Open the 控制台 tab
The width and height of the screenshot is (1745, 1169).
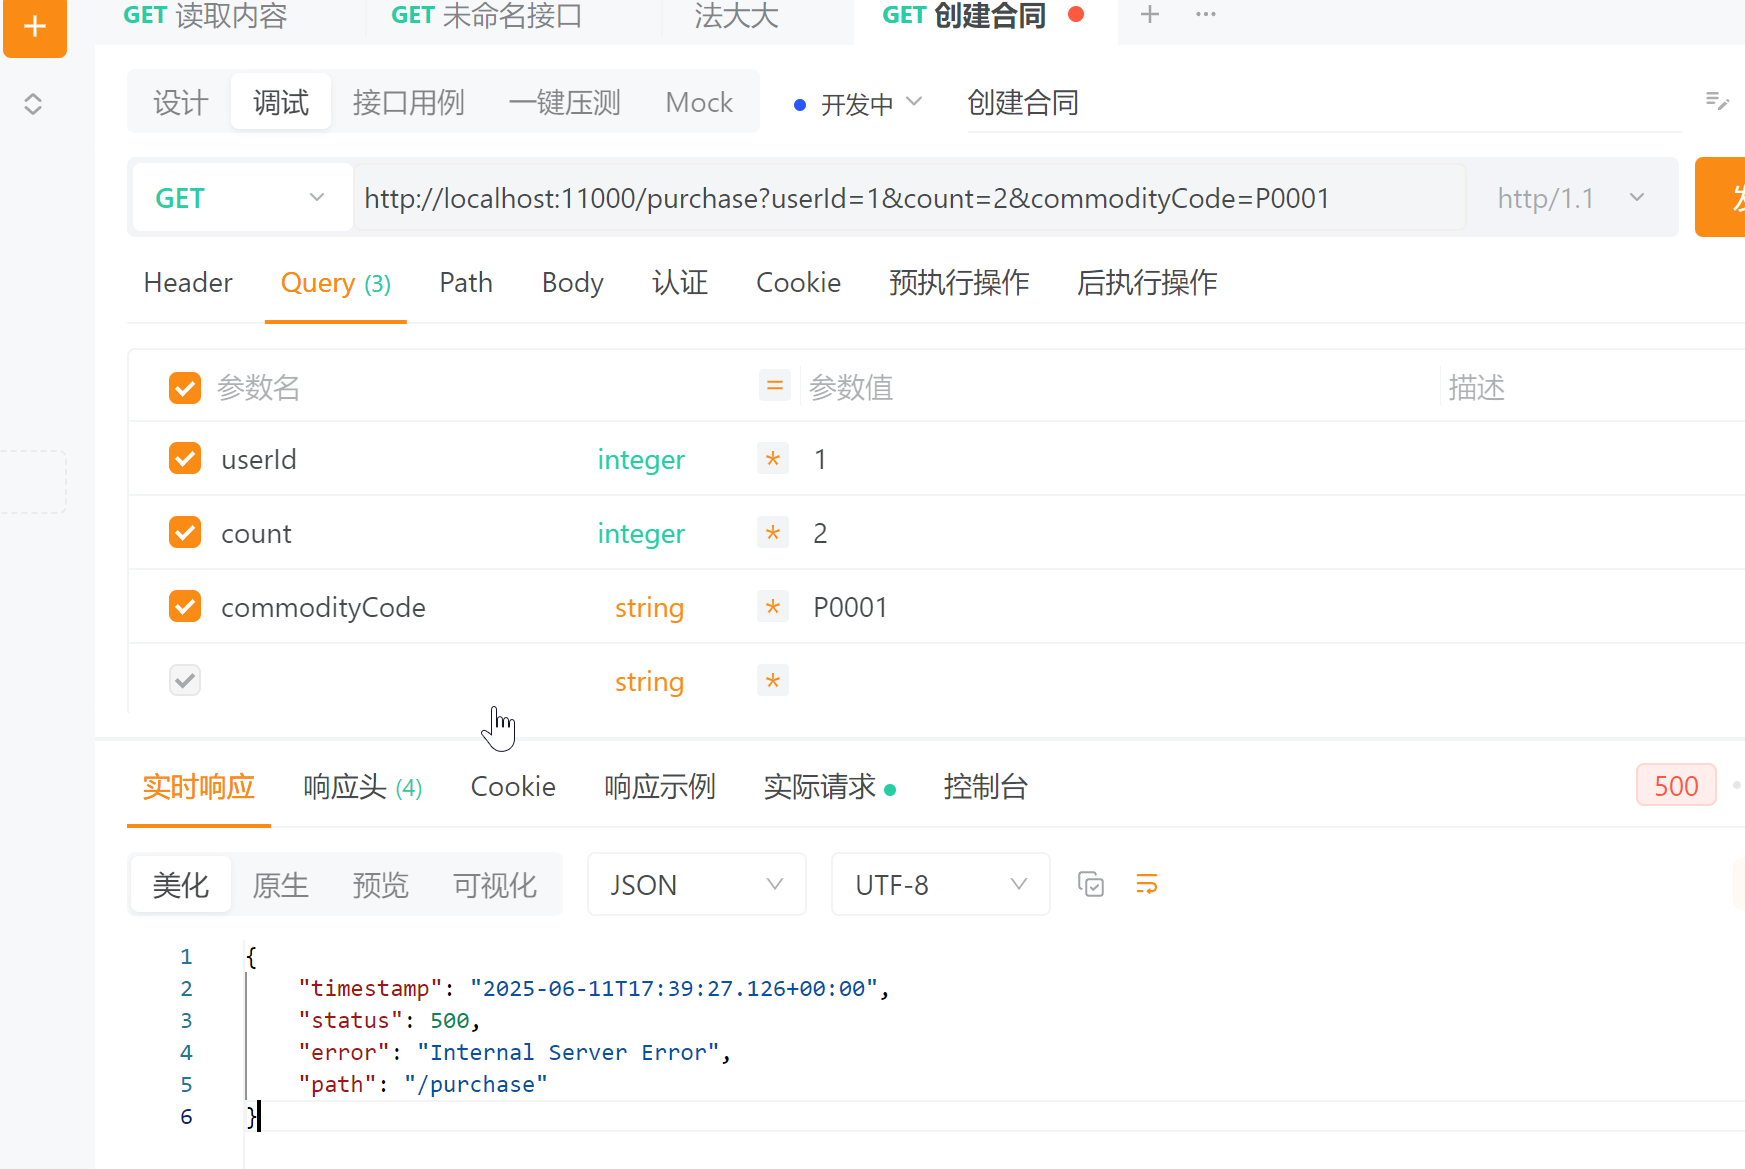(x=985, y=787)
